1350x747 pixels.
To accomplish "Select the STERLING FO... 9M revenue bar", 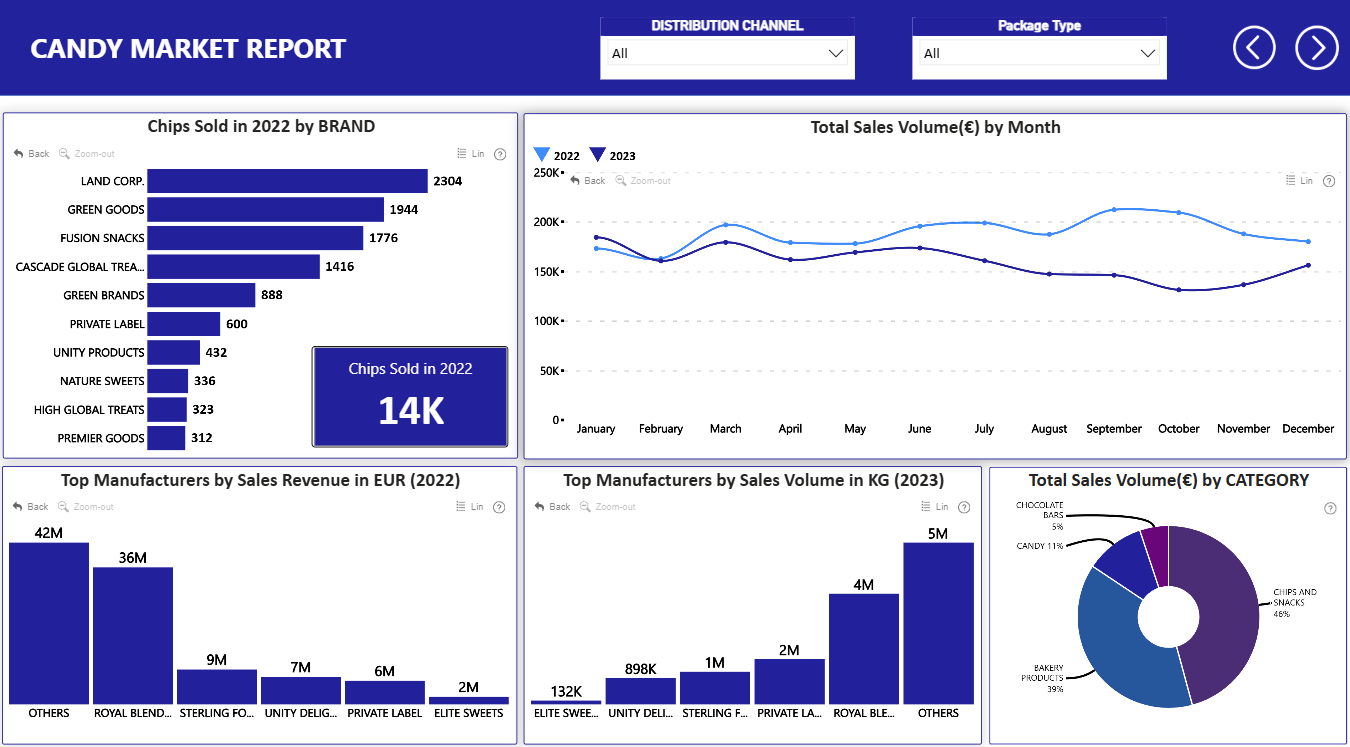I will [217, 687].
